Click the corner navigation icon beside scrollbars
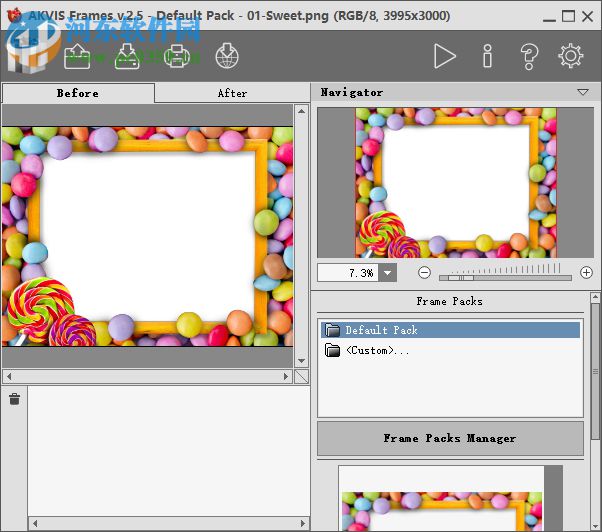602x532 pixels. 302,377
